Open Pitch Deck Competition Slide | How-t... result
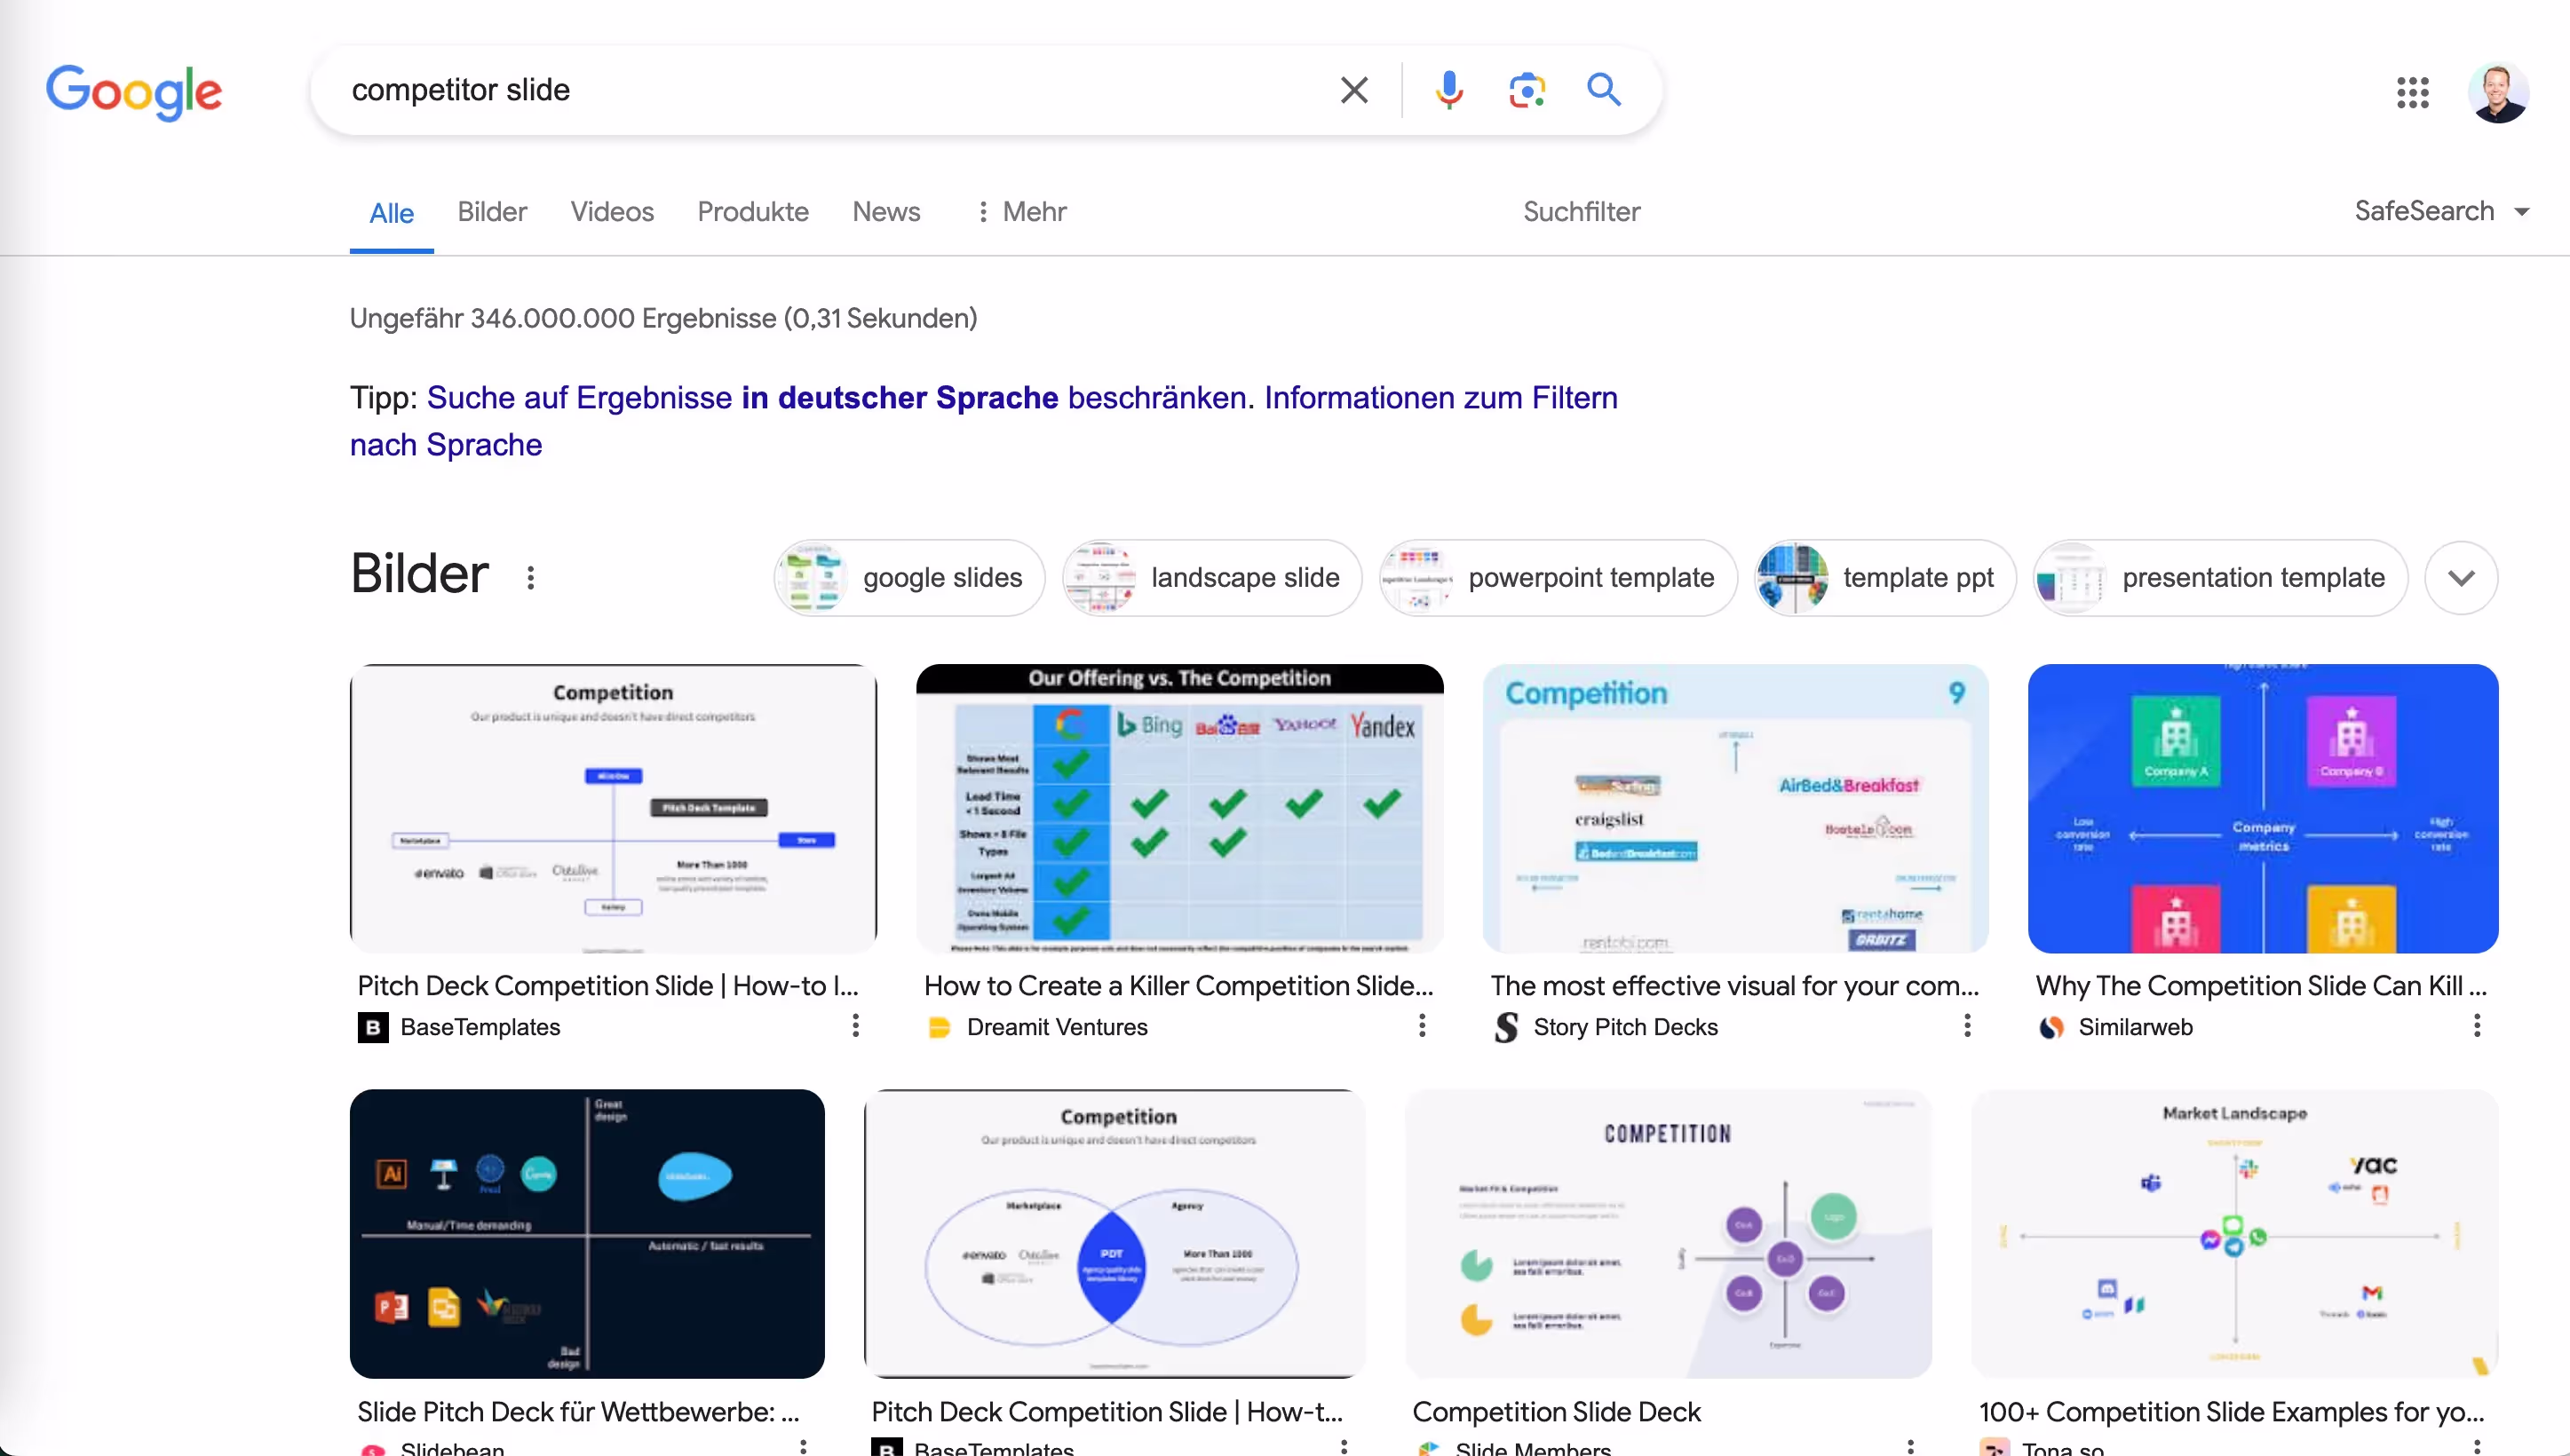 1107,1412
